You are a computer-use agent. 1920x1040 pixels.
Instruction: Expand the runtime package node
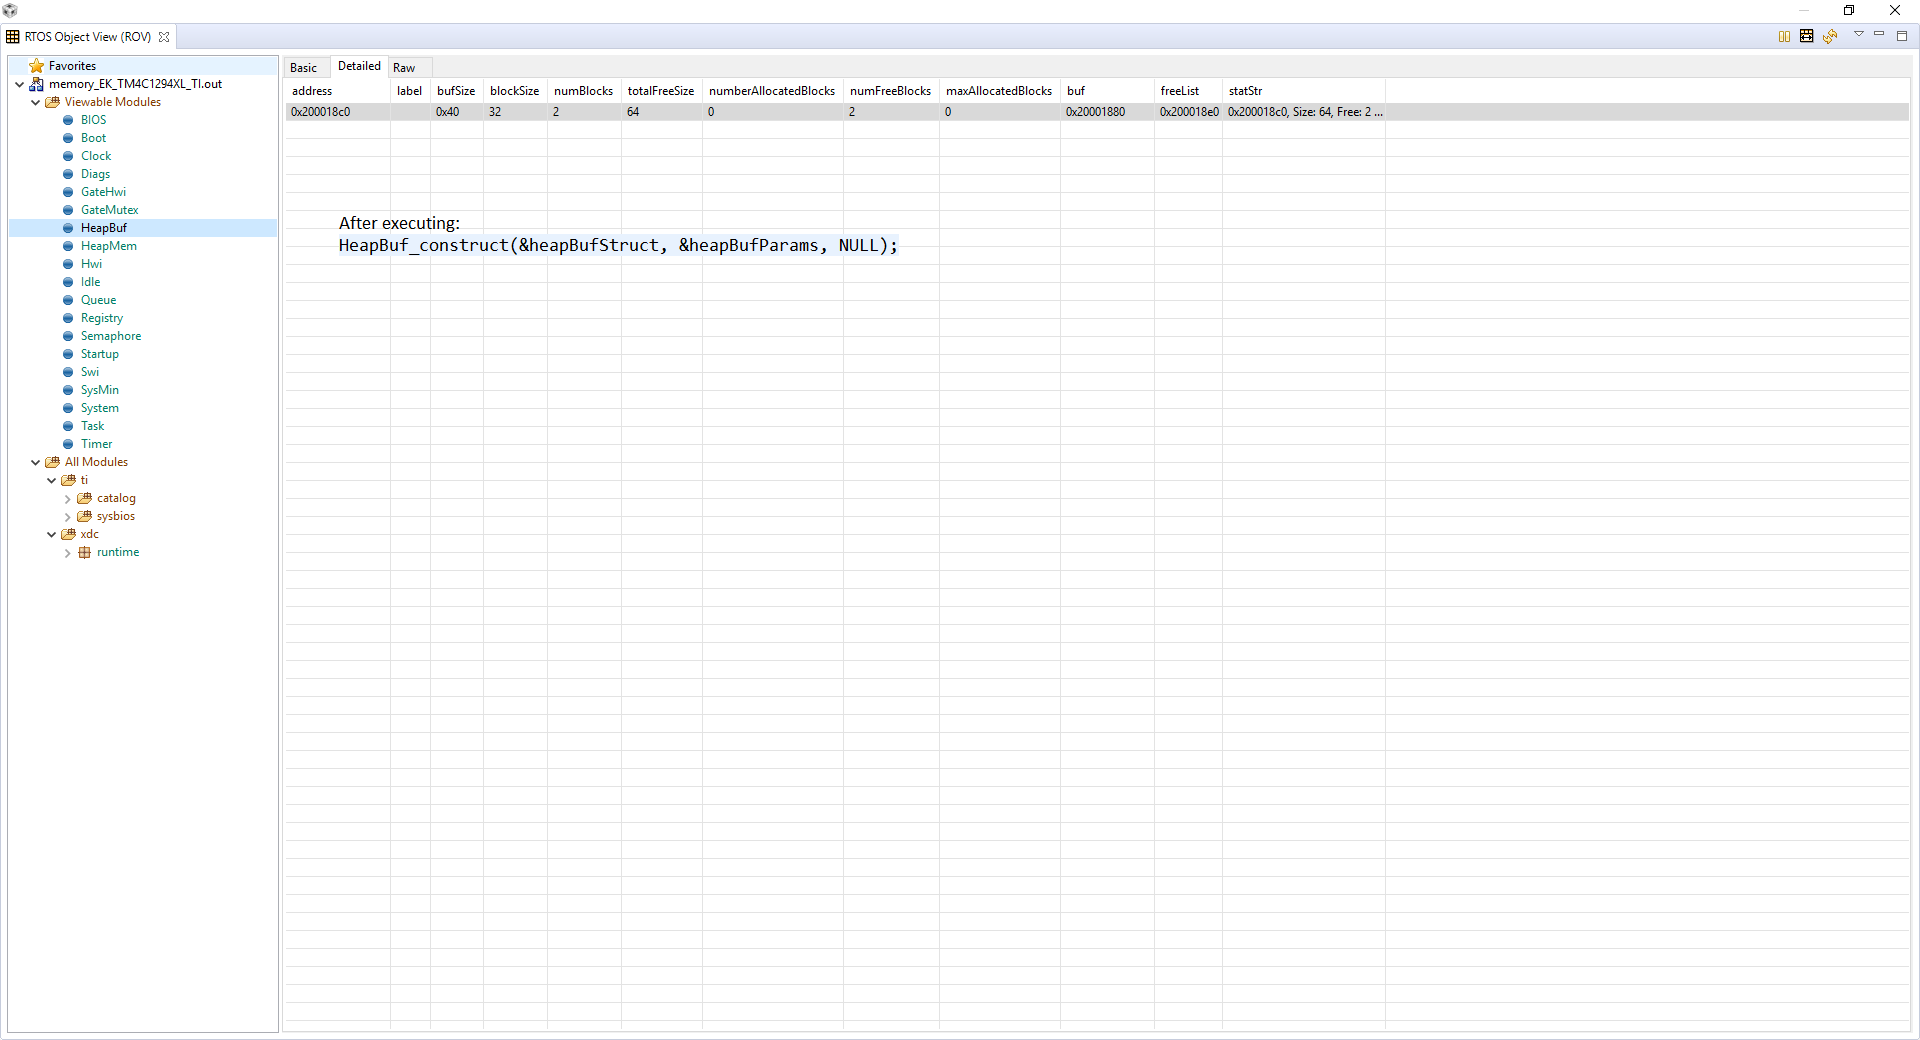point(68,552)
